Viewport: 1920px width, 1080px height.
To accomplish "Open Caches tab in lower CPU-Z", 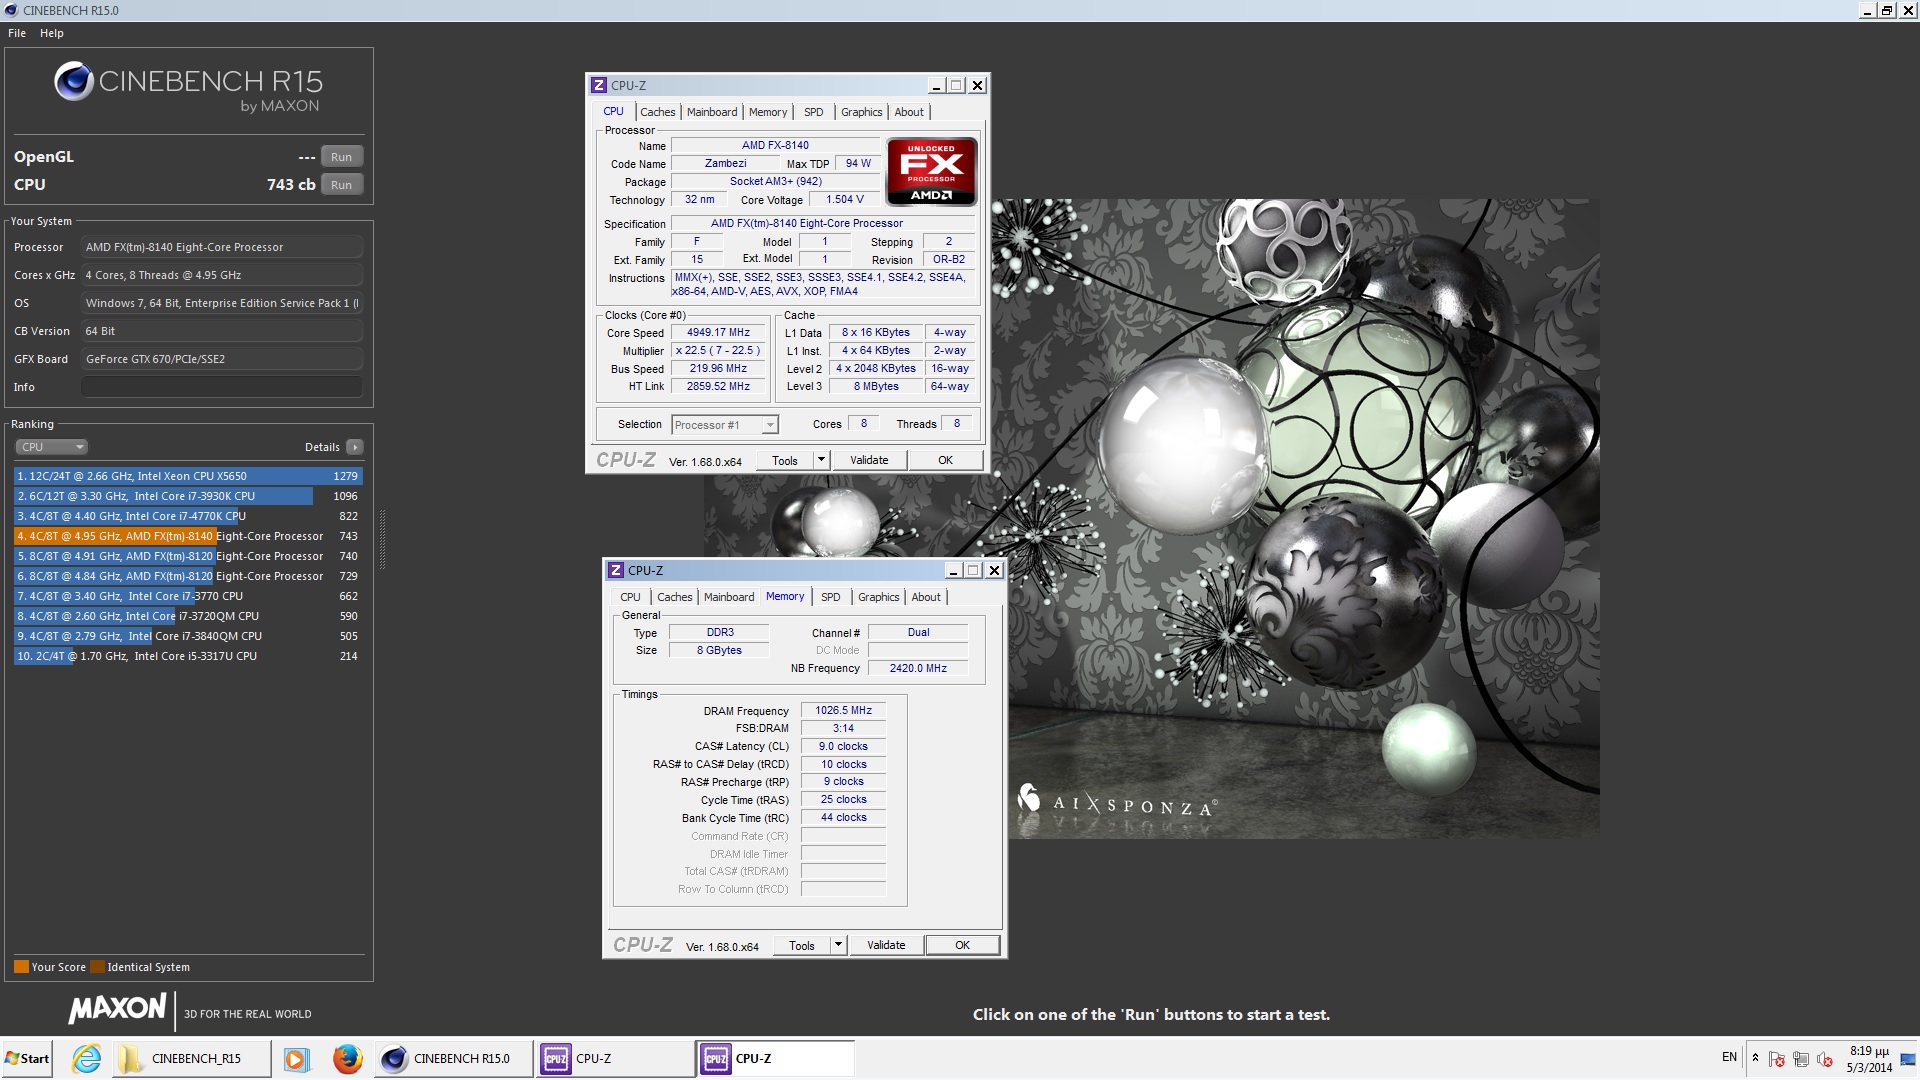I will (674, 597).
